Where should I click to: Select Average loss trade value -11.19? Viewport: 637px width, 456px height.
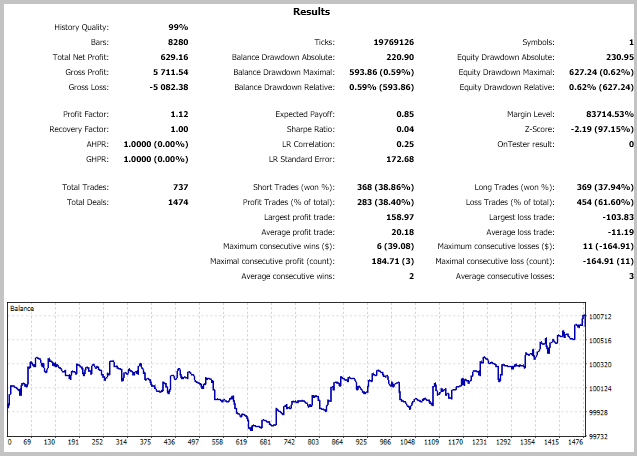pyautogui.click(x=621, y=232)
